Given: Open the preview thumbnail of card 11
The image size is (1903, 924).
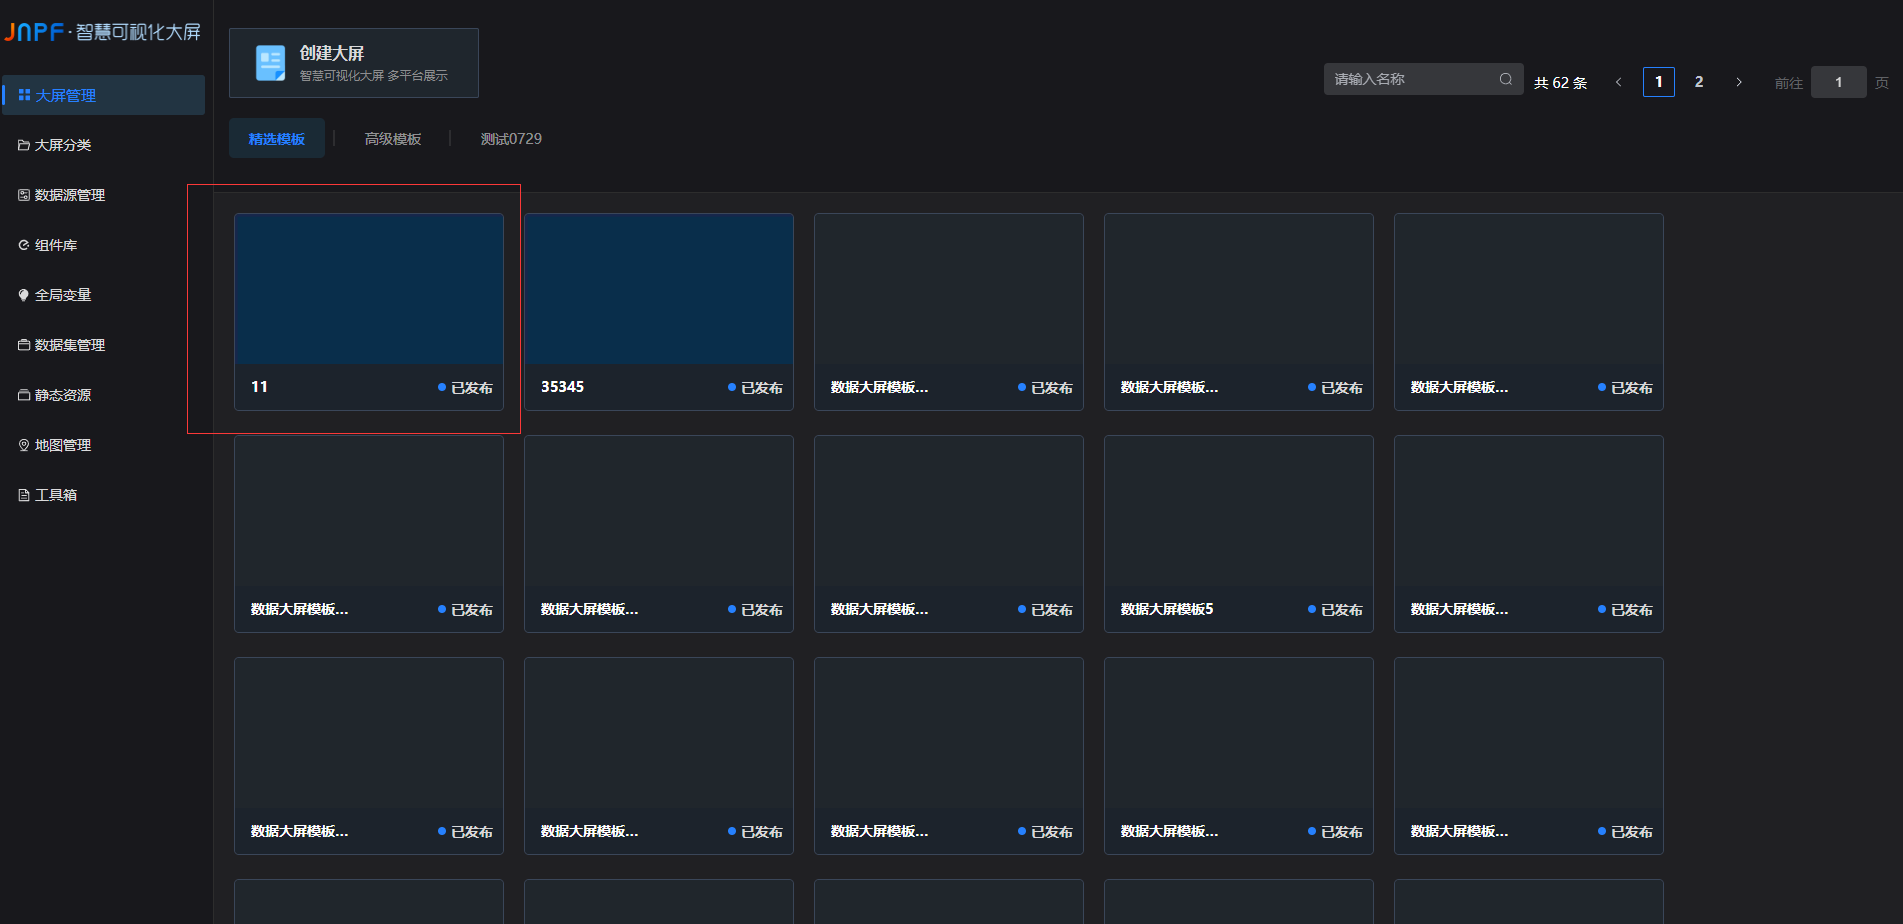Looking at the screenshot, I should click(x=369, y=289).
